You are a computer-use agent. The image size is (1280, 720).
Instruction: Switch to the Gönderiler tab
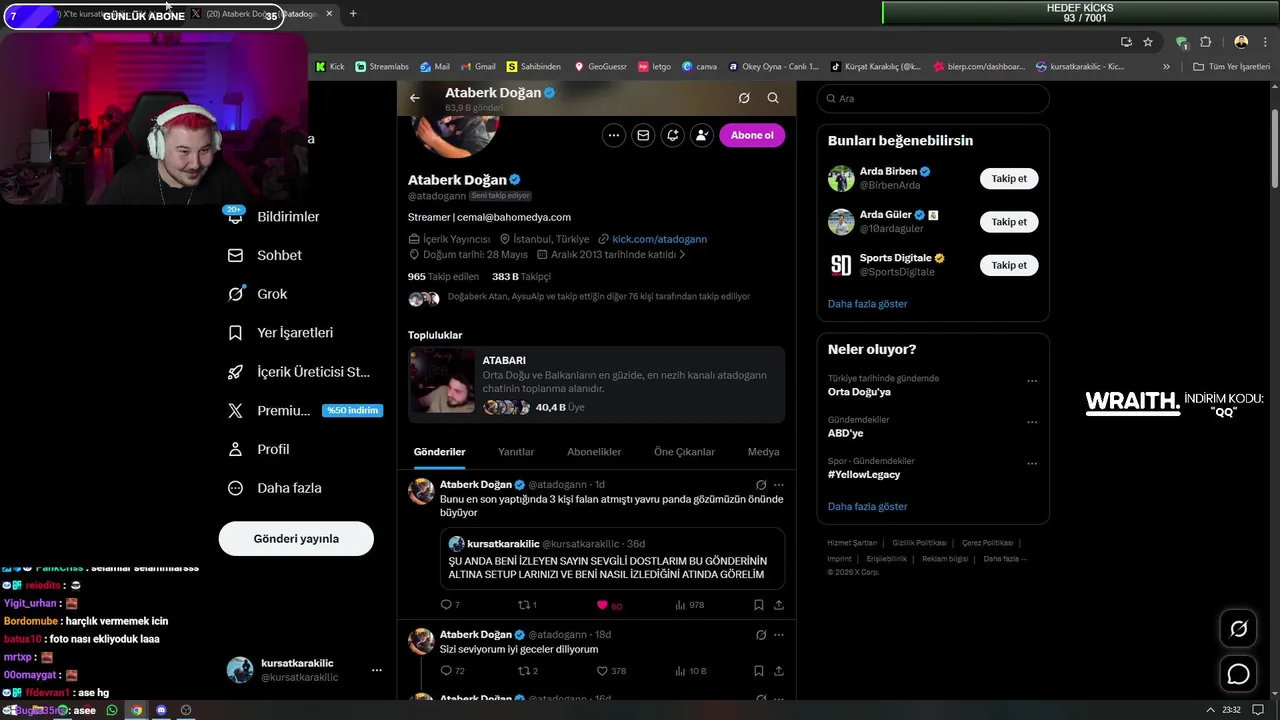click(x=440, y=452)
